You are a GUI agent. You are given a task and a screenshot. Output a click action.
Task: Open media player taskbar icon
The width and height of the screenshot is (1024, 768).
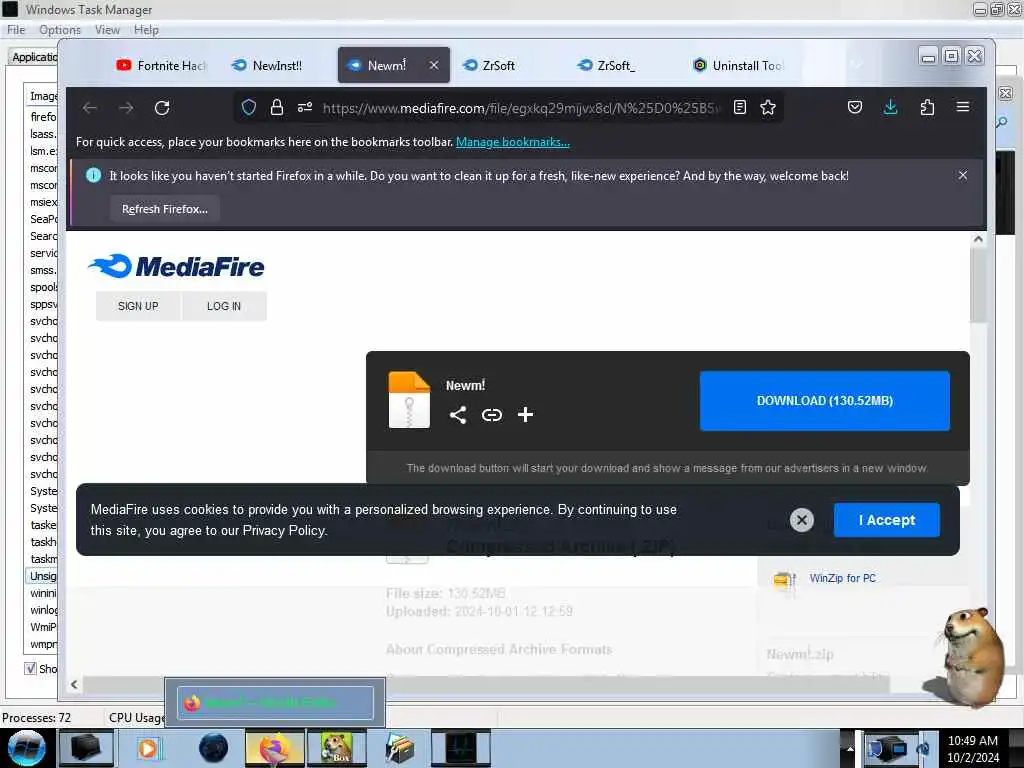148,748
